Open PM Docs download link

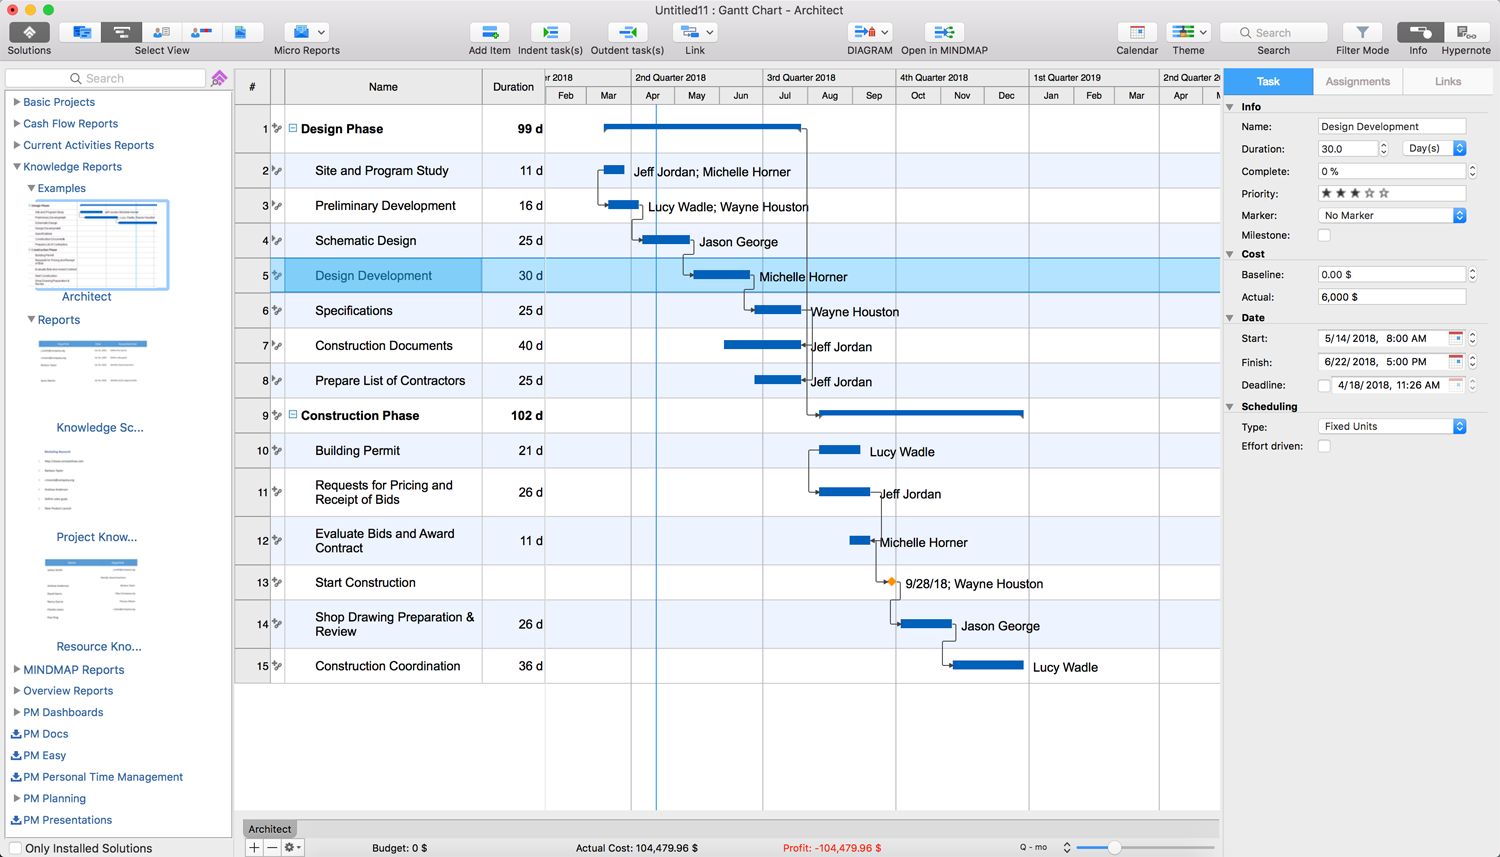pos(45,734)
